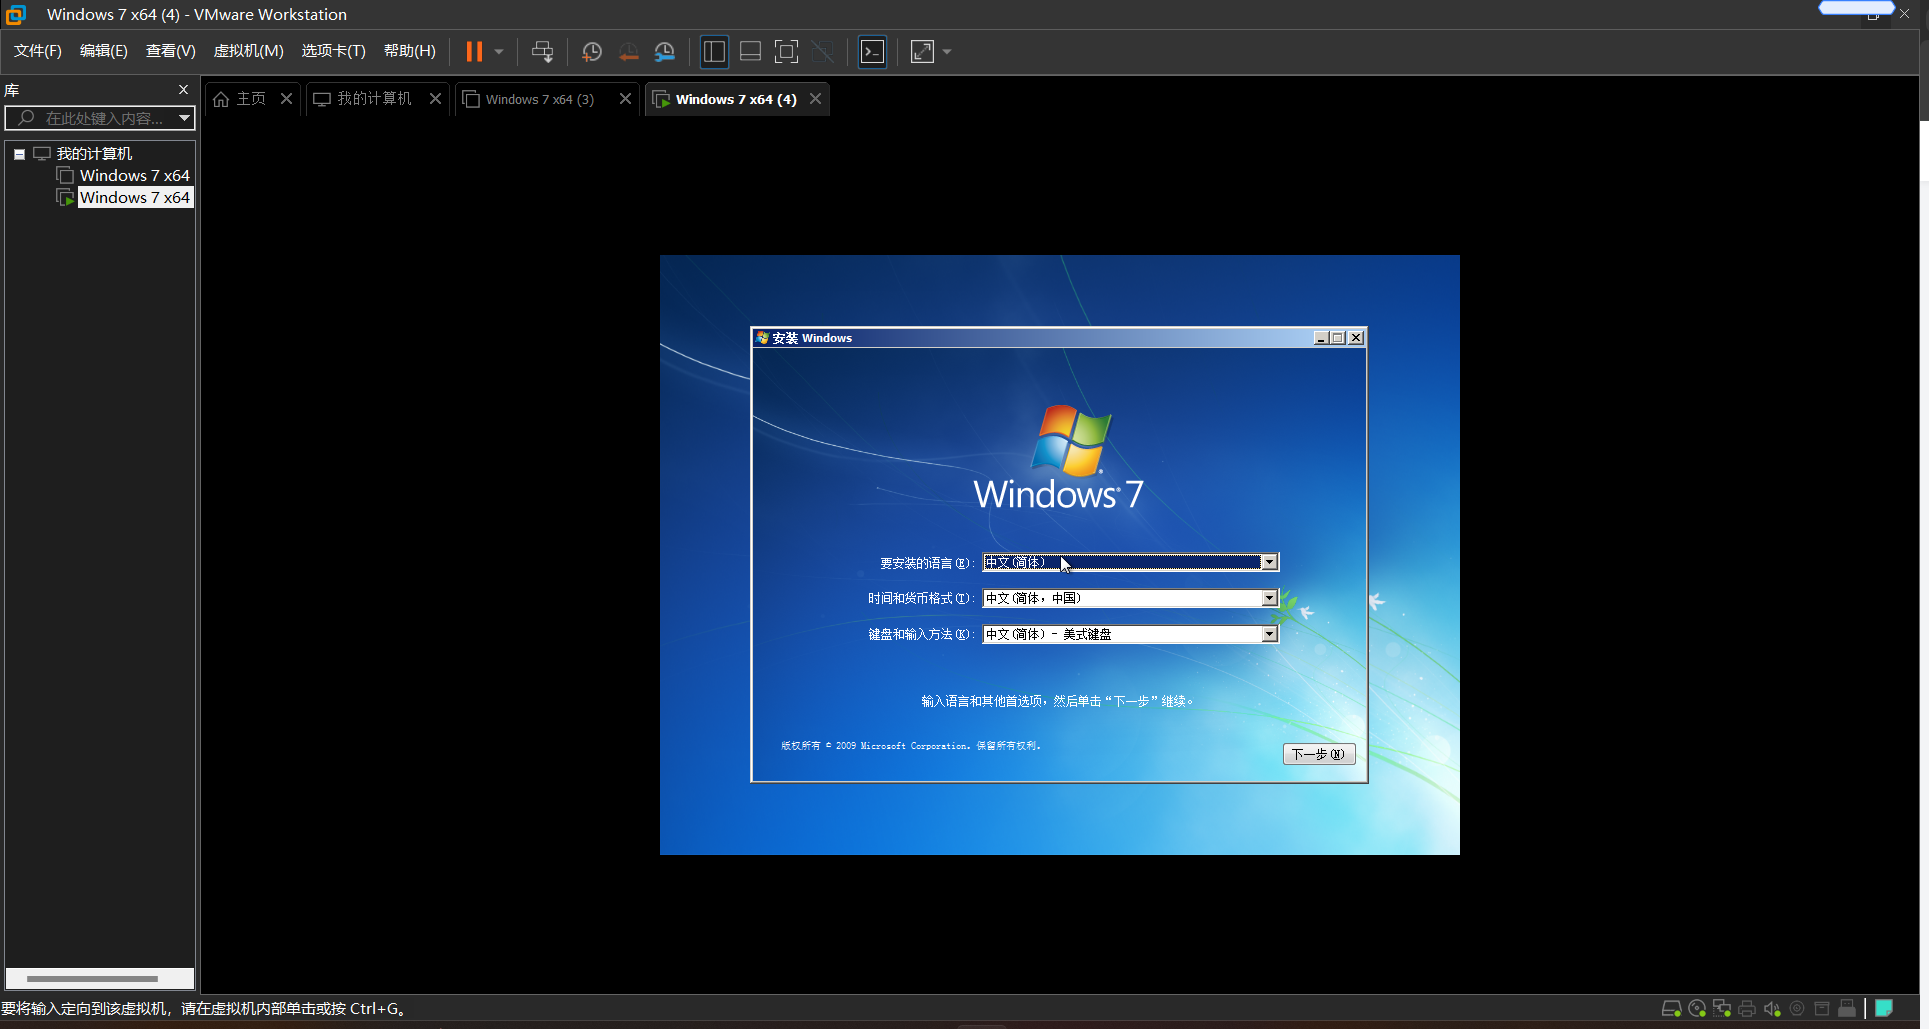Click the library panel horizontal scrollbar

coord(92,978)
